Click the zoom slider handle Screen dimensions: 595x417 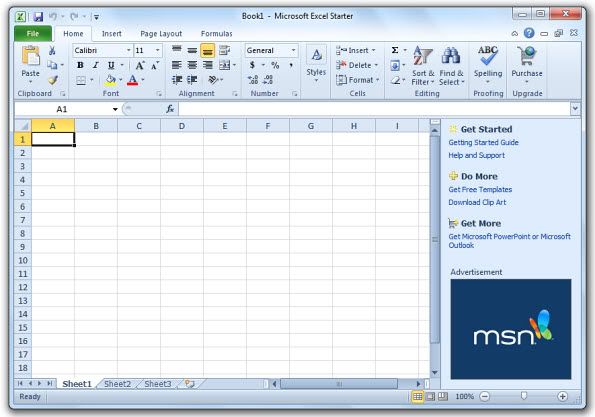click(524, 396)
